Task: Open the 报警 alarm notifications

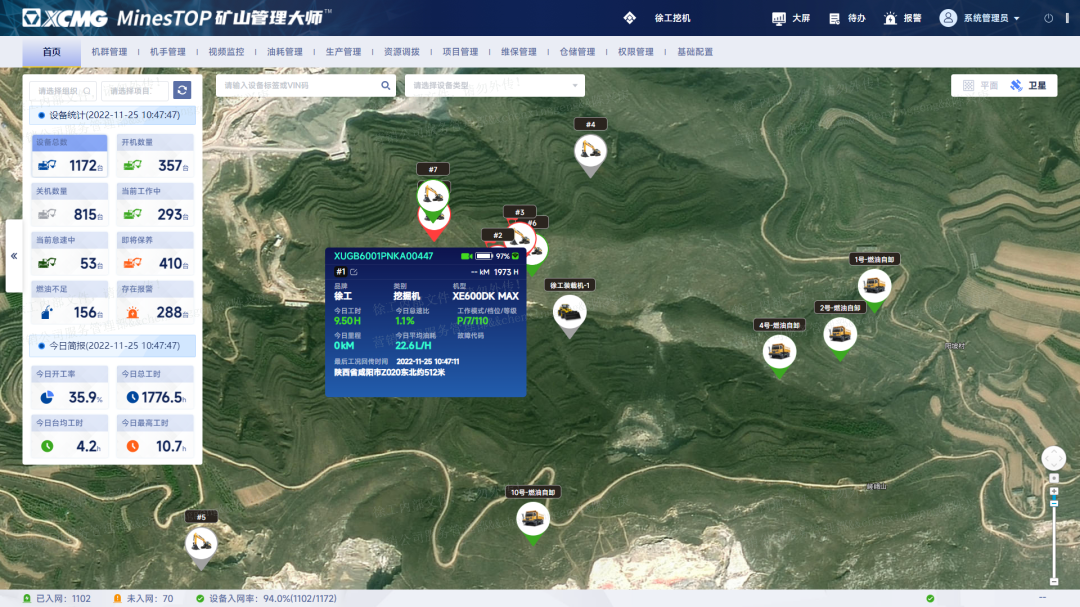Action: coord(903,18)
